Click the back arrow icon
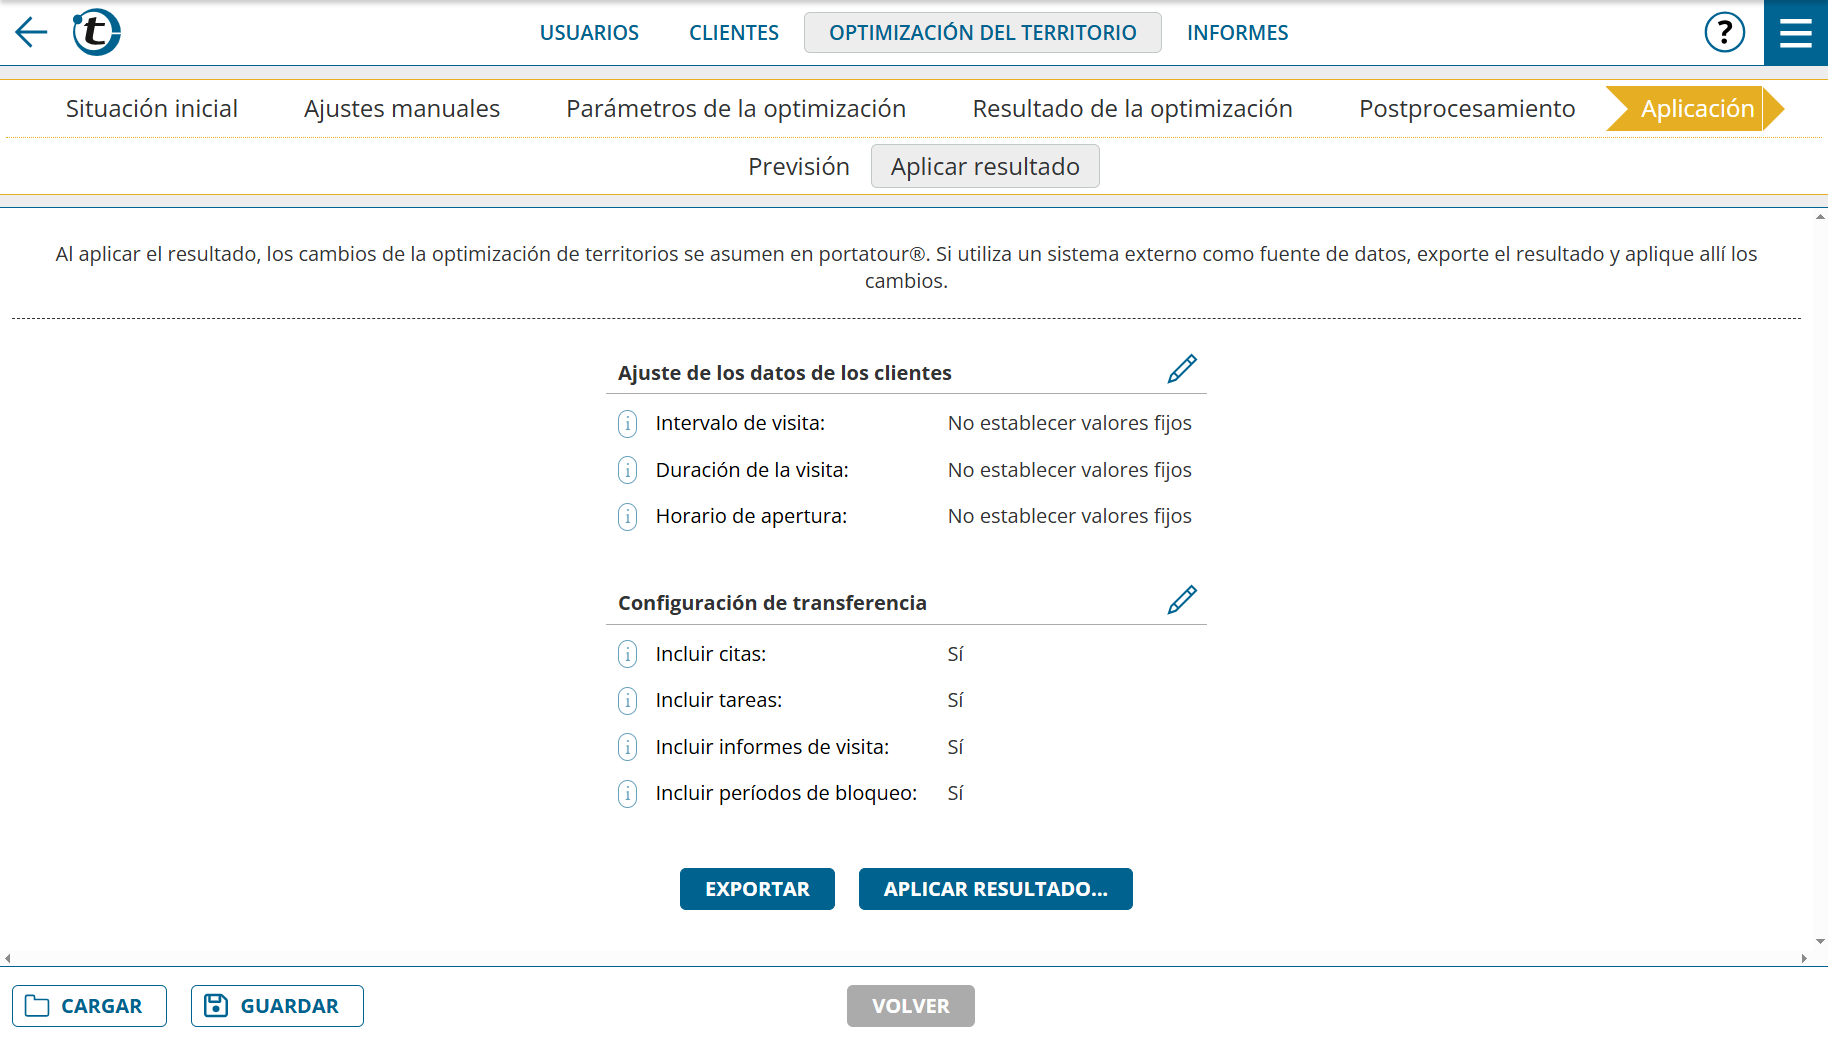The height and width of the screenshot is (1040, 1828). coord(31,32)
